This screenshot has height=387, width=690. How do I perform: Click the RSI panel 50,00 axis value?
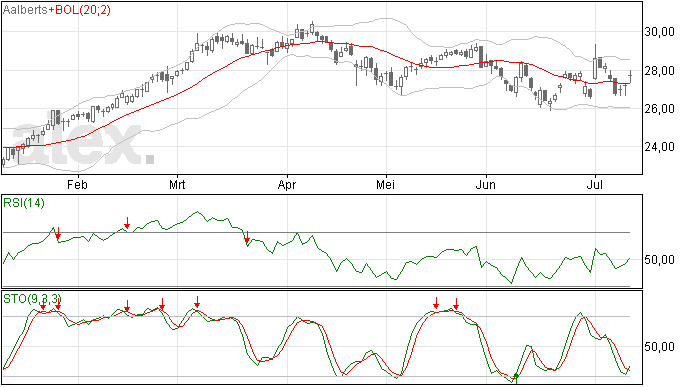(659, 260)
